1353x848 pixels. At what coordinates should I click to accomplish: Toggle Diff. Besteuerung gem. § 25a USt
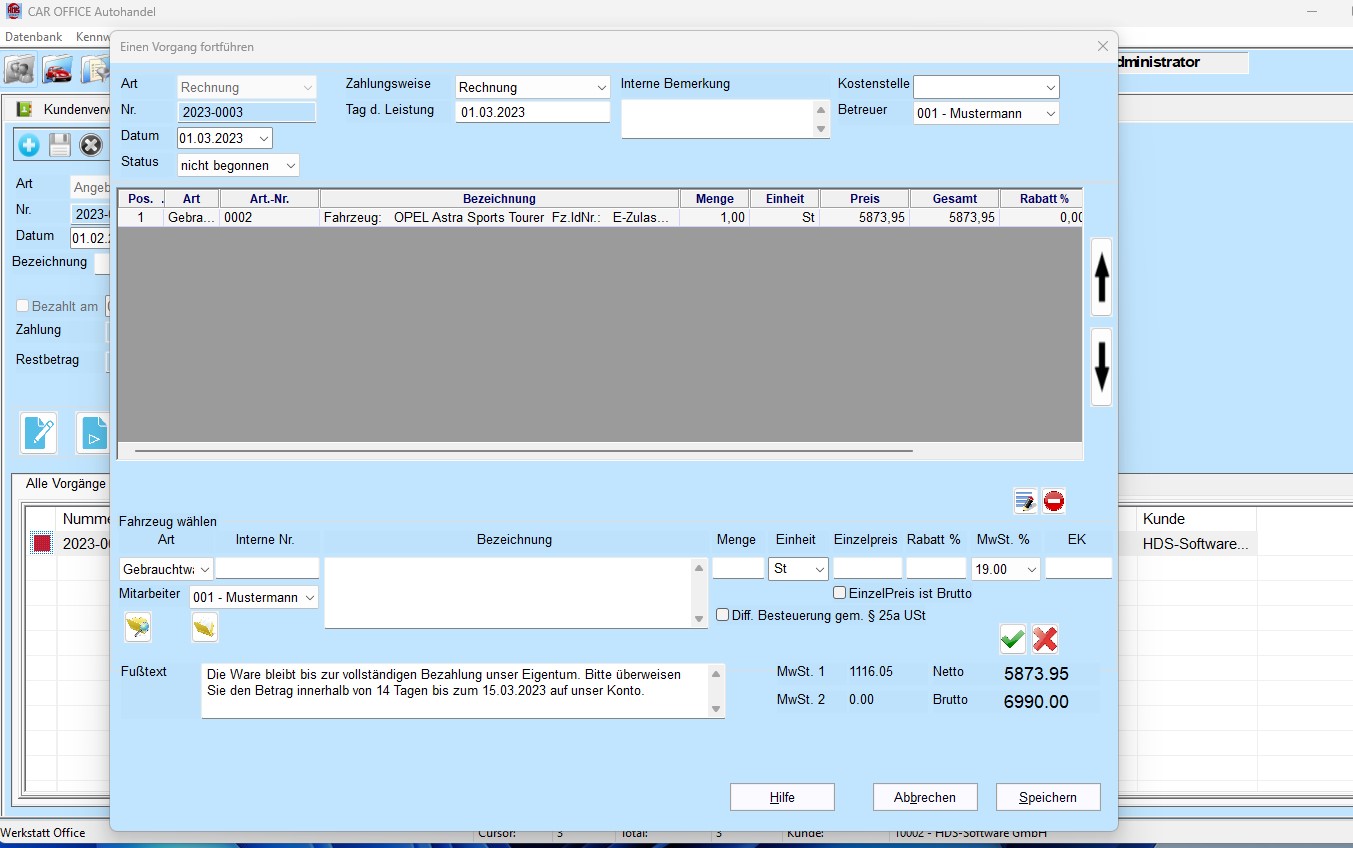coord(723,615)
